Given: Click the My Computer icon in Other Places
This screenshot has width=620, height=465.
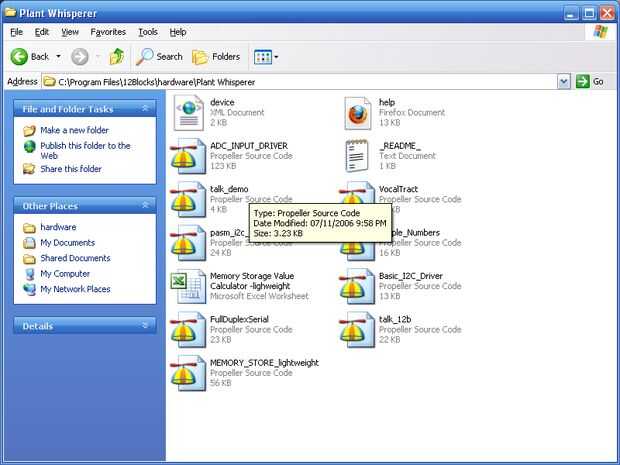Looking at the screenshot, I should pyautogui.click(x=29, y=274).
